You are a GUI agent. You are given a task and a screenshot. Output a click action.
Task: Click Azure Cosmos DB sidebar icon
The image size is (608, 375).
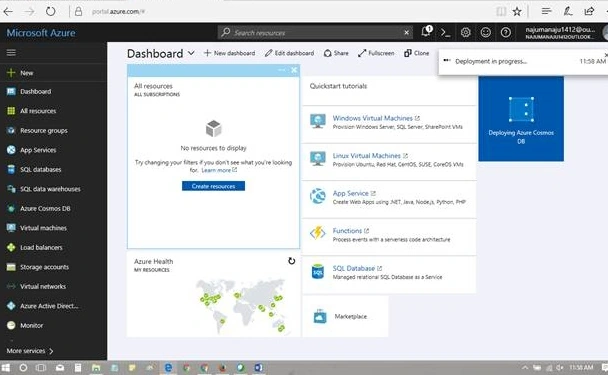click(11, 208)
